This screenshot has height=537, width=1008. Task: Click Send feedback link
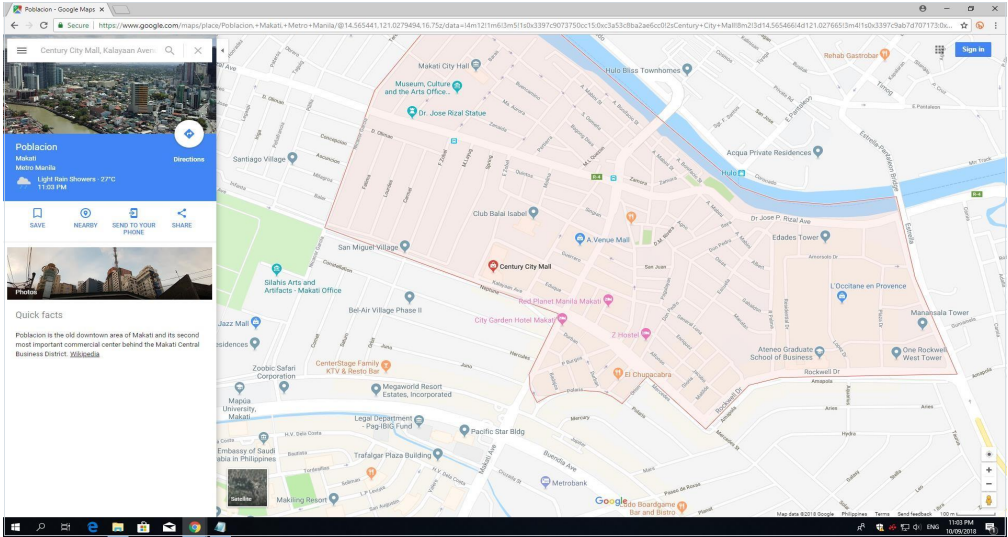point(915,514)
